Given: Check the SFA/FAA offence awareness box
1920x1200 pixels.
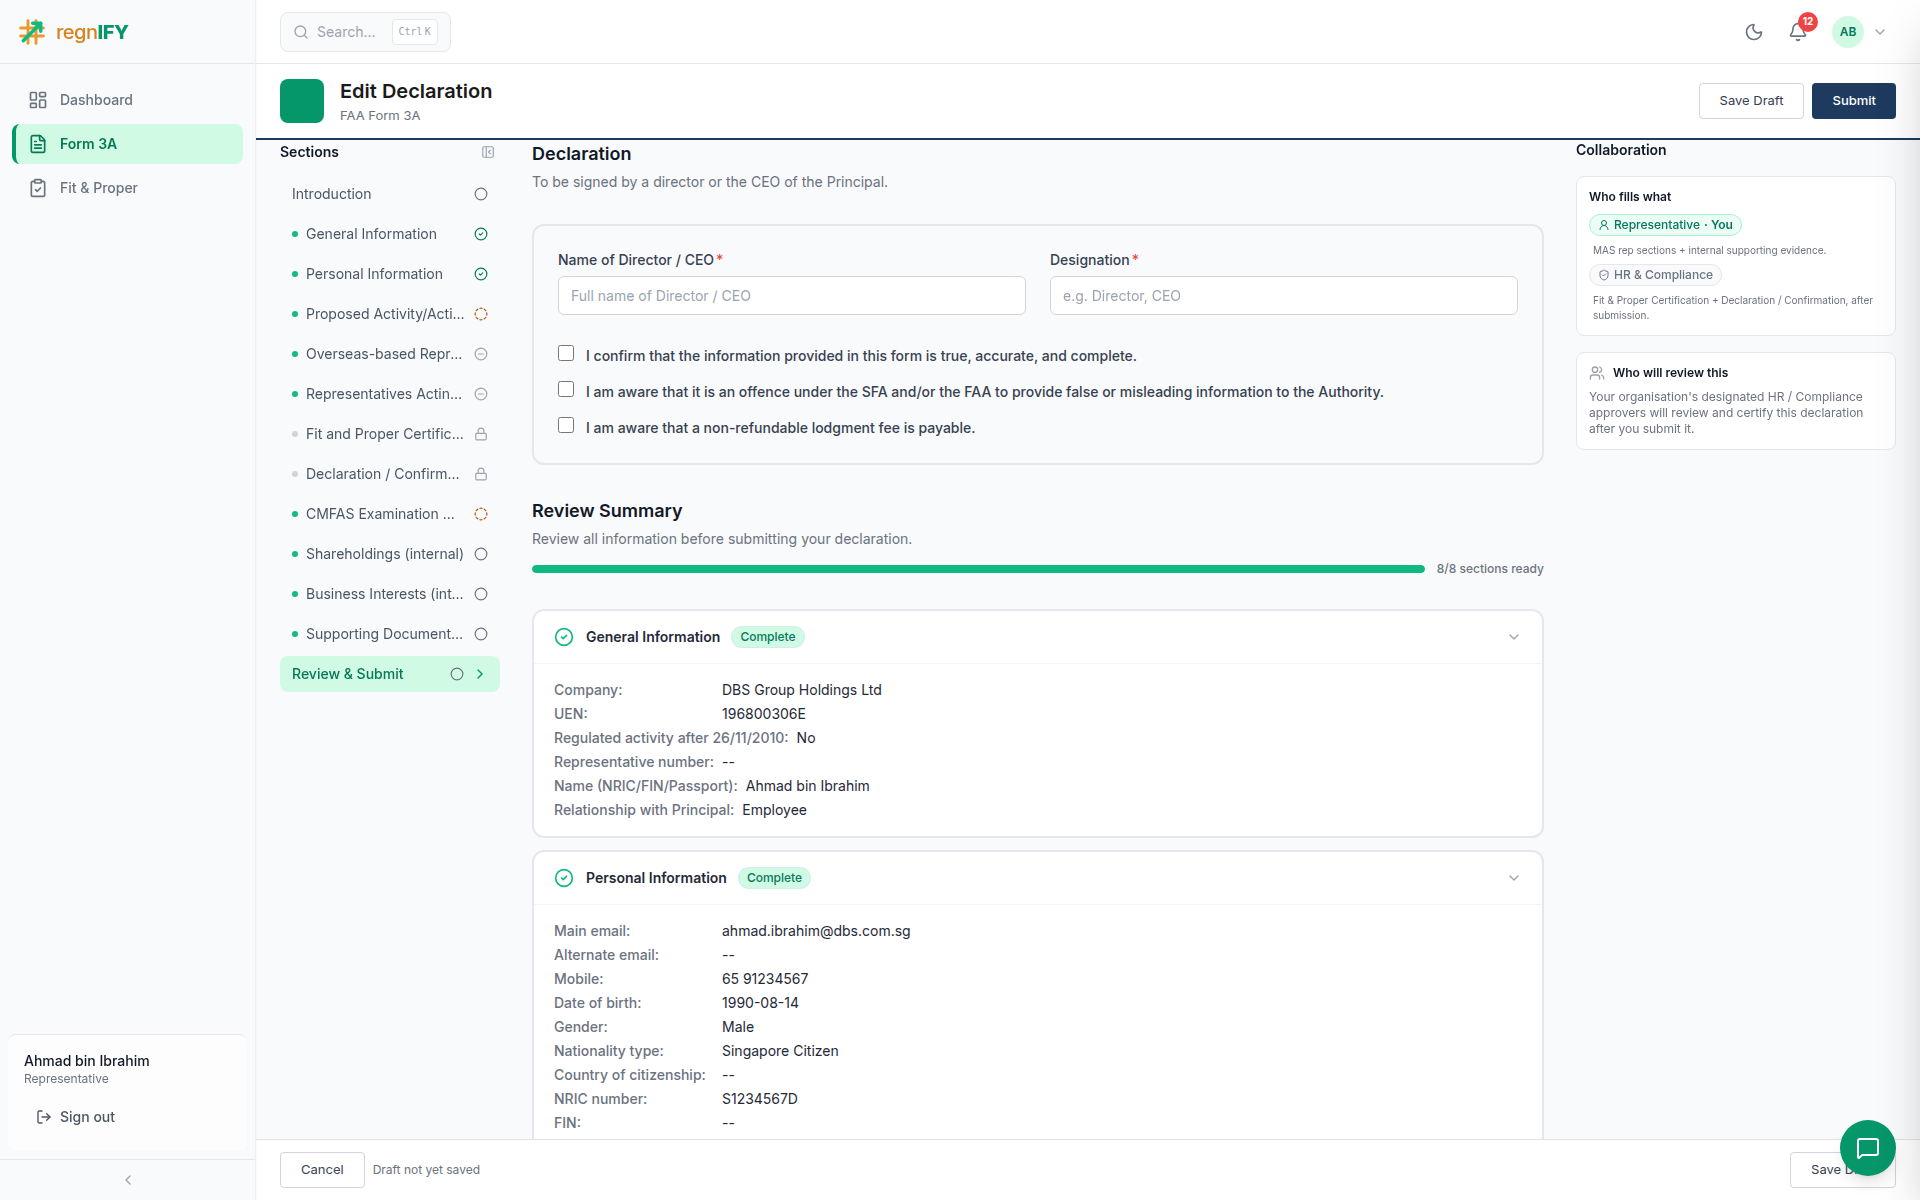Looking at the screenshot, I should (566, 389).
